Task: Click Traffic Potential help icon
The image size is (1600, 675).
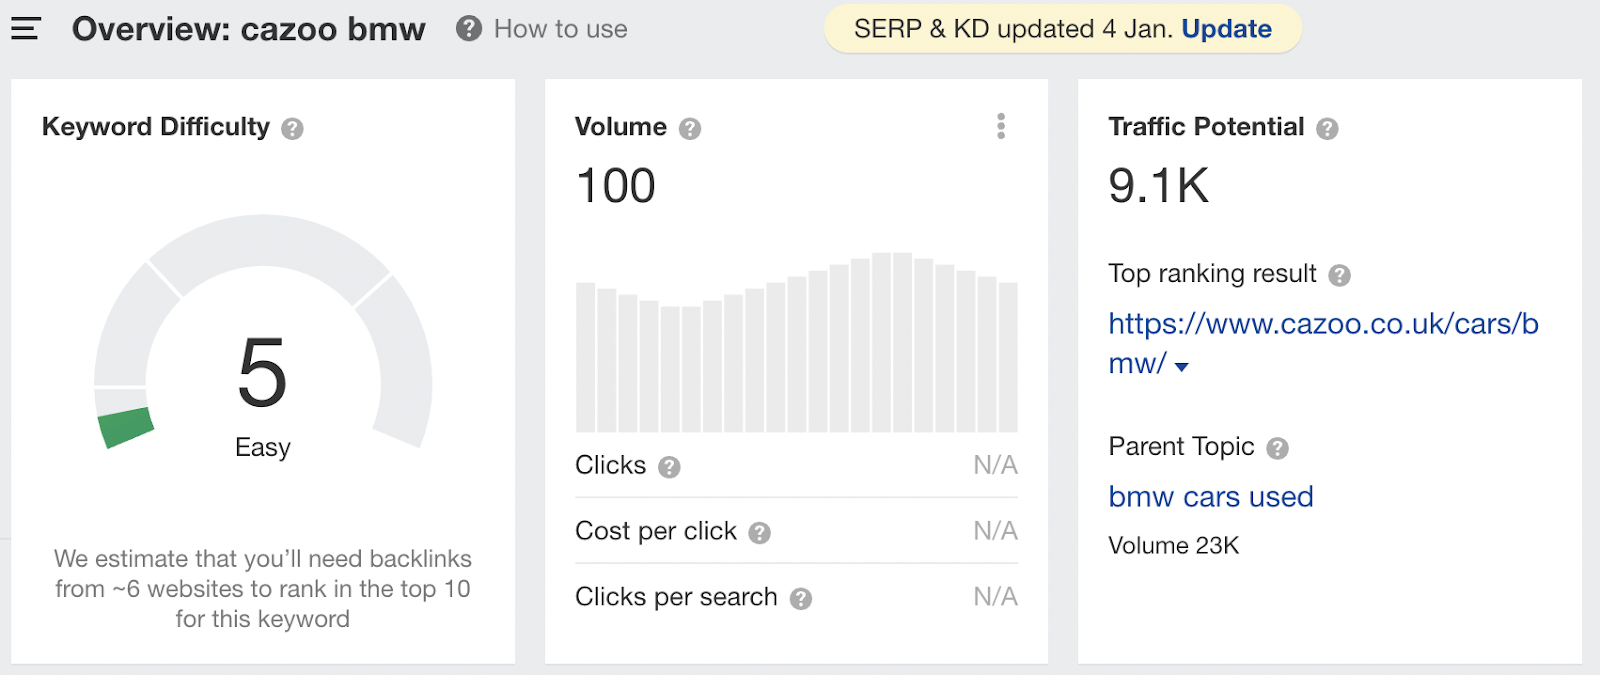Action: [1327, 129]
